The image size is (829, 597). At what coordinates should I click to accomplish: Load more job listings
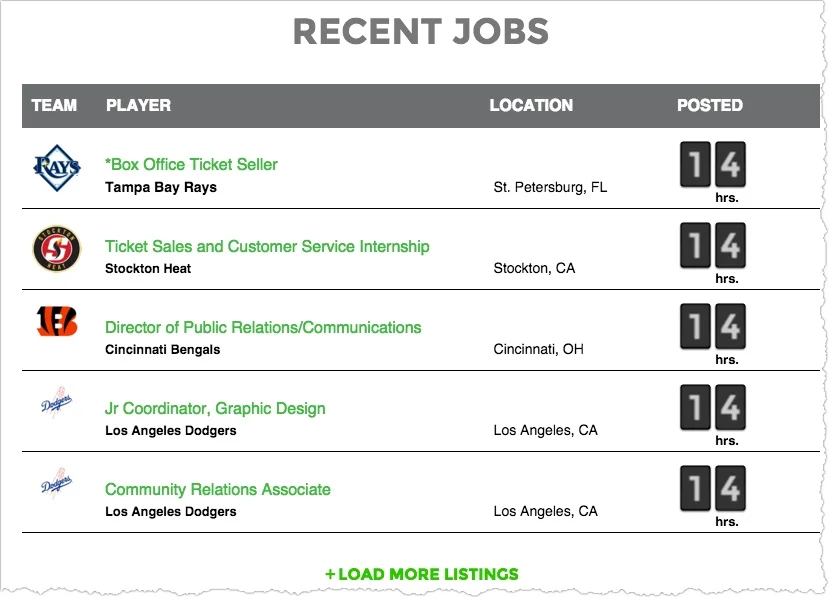click(421, 574)
